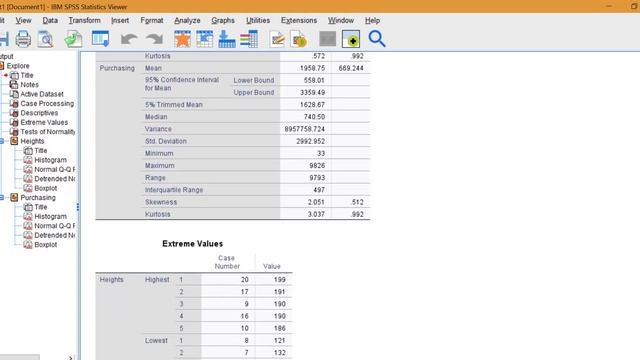
Task: Click the Kurtosis value 3.037
Action: pos(316,214)
